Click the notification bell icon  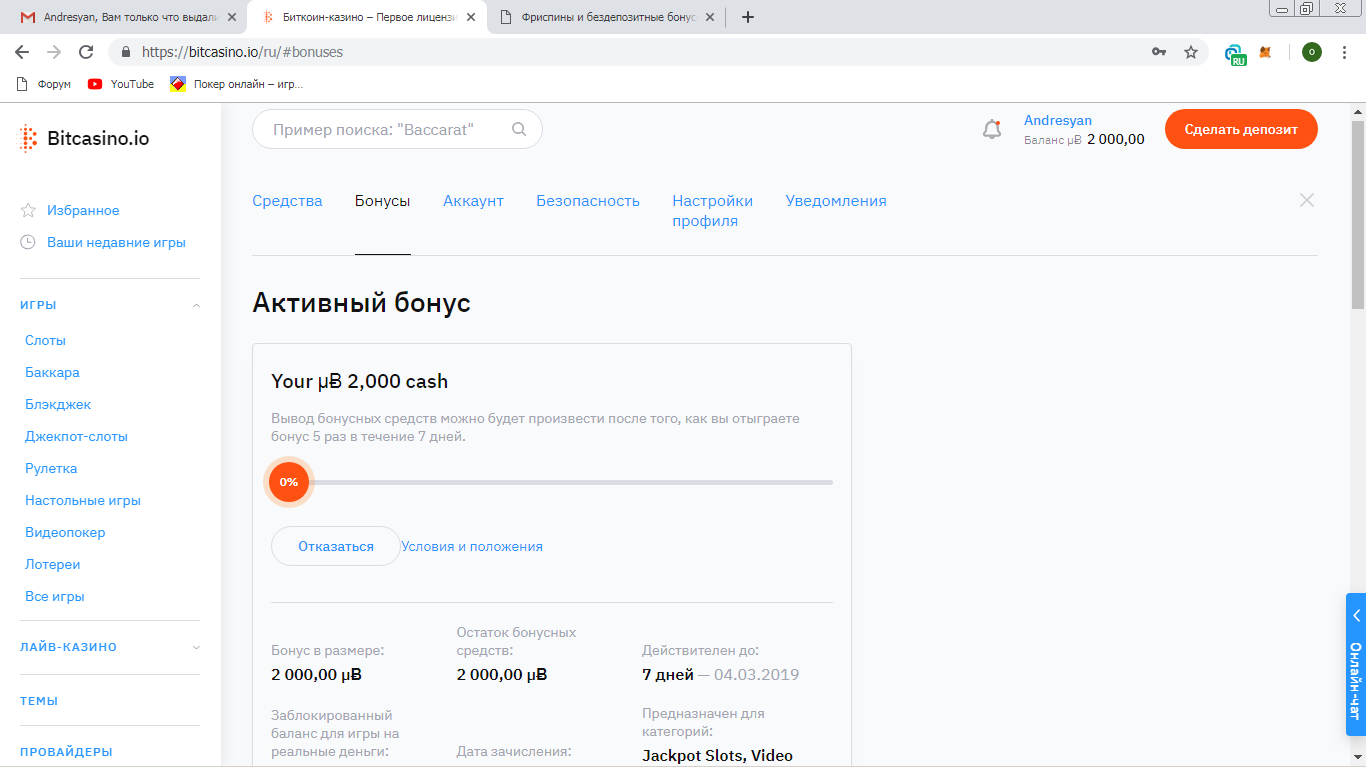tap(992, 129)
